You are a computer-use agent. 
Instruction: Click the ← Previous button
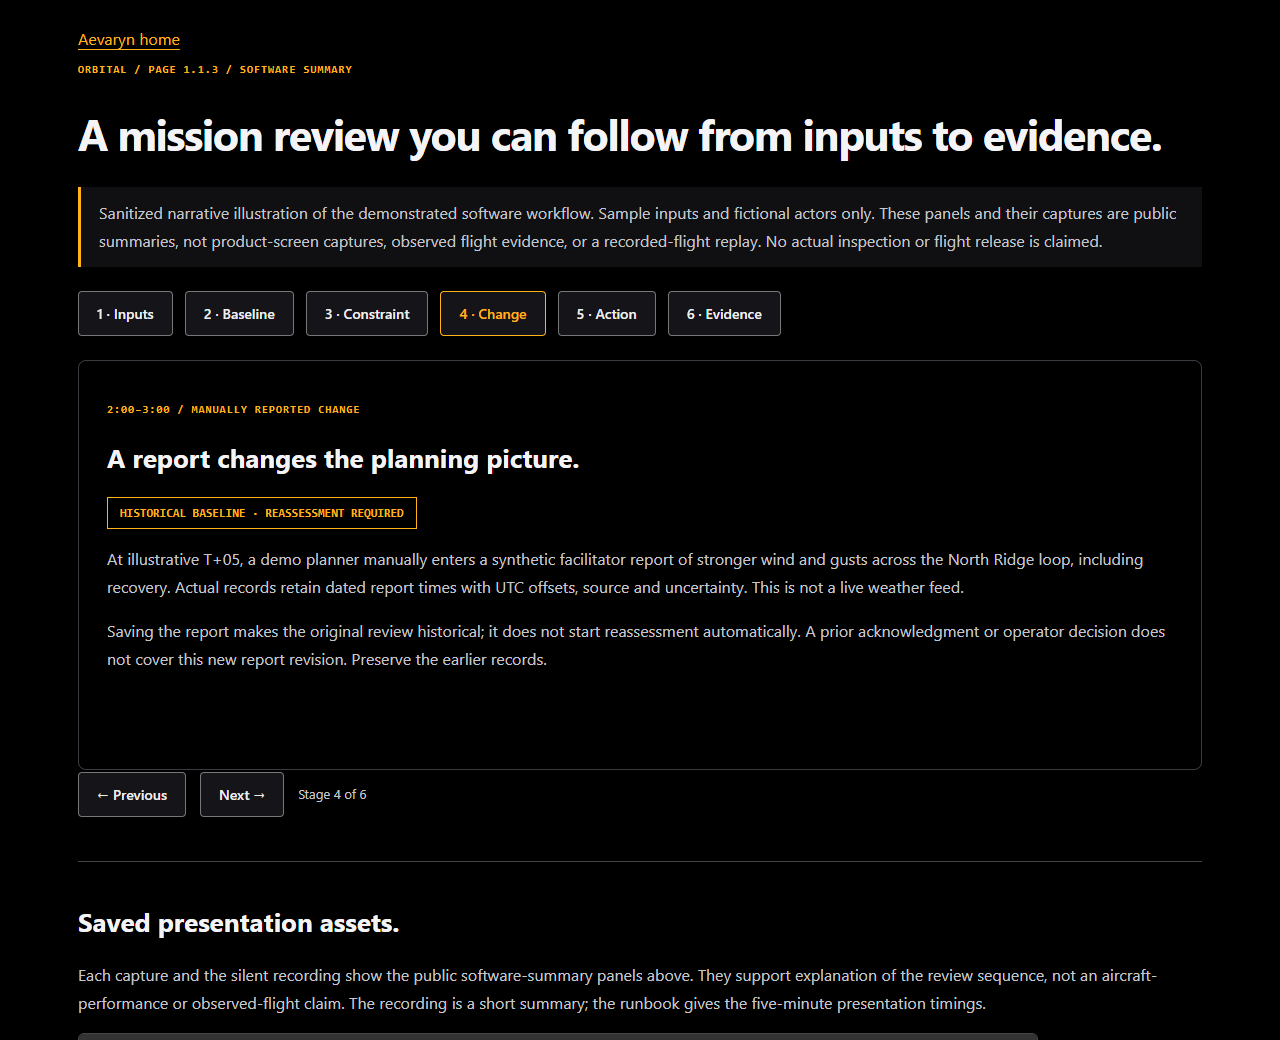(132, 795)
